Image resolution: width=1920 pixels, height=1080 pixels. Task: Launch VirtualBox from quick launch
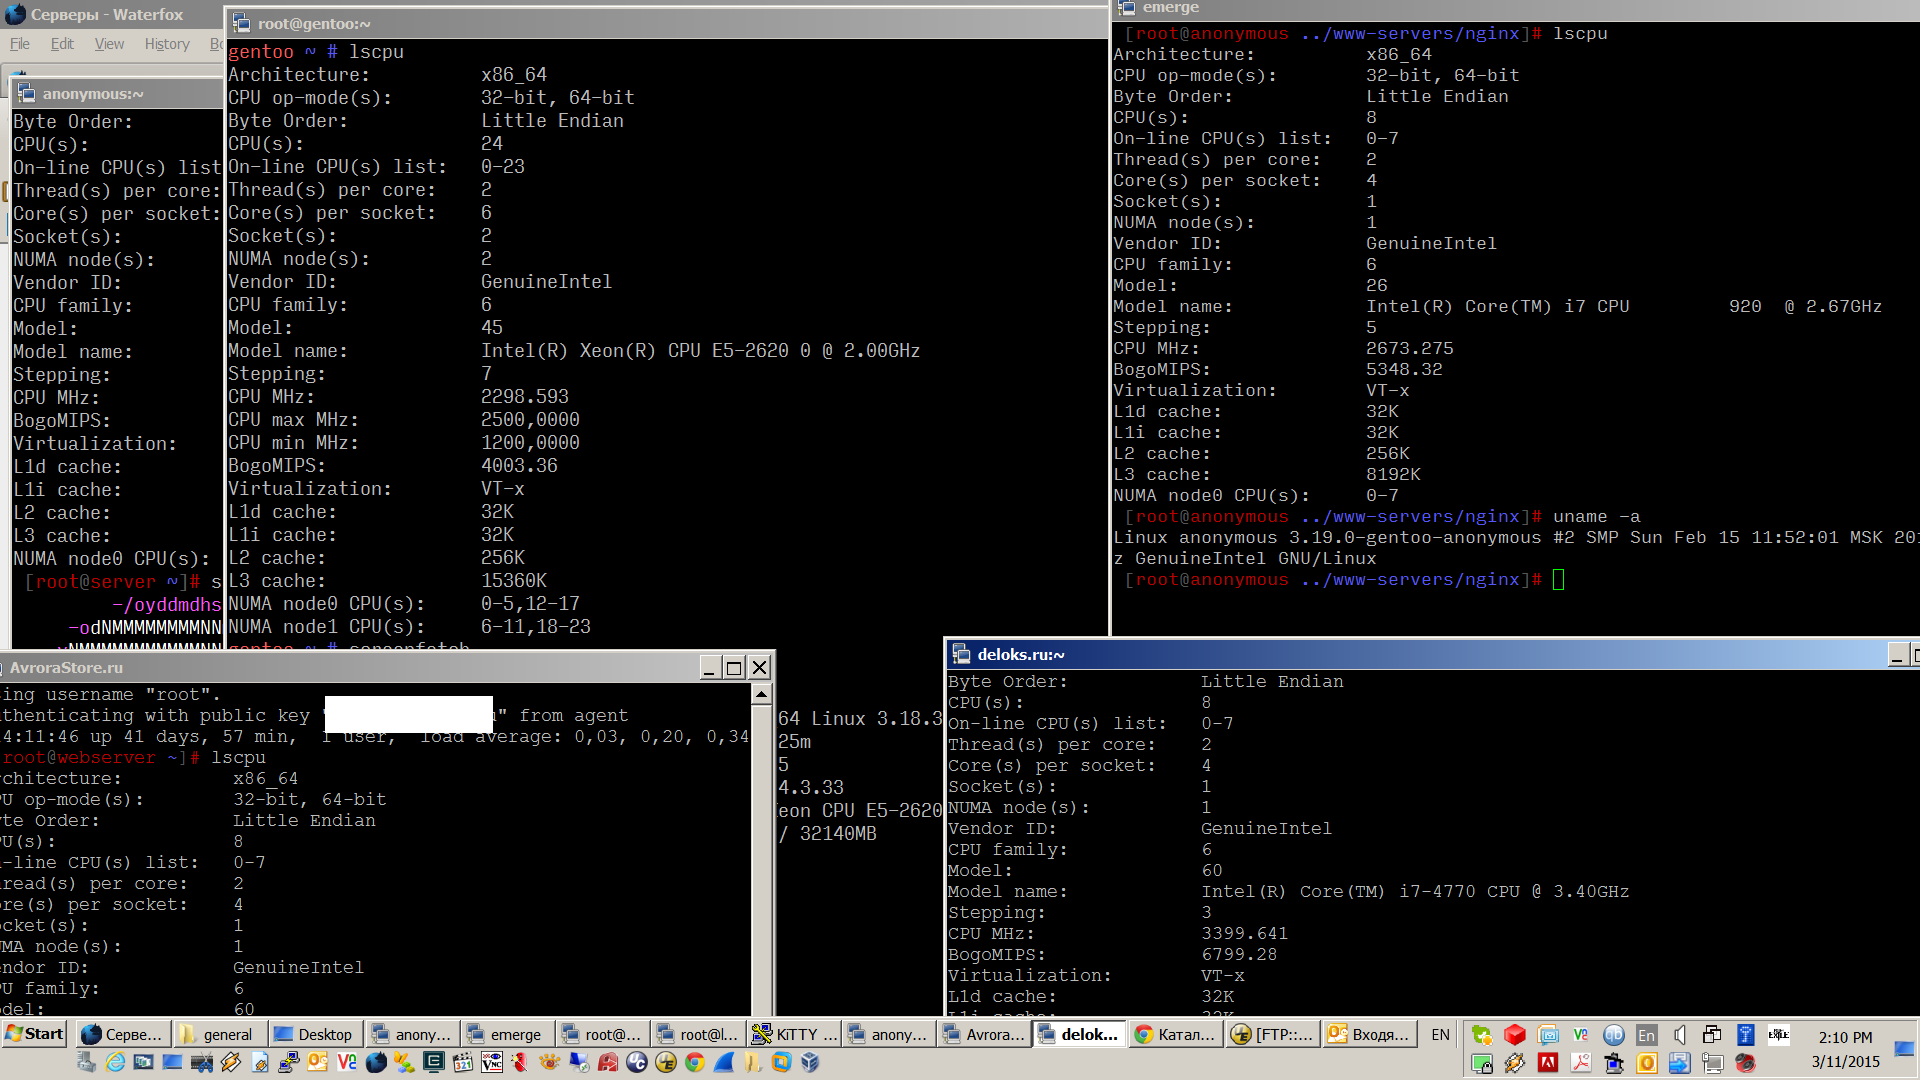click(810, 1062)
